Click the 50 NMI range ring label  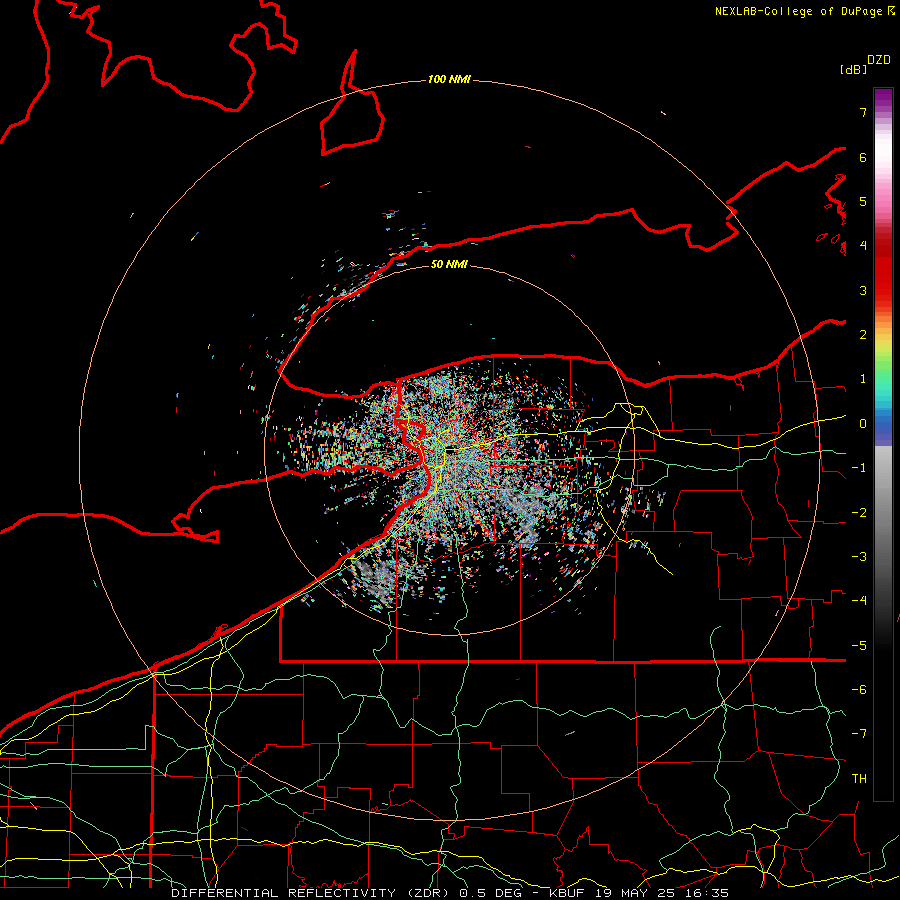(449, 264)
